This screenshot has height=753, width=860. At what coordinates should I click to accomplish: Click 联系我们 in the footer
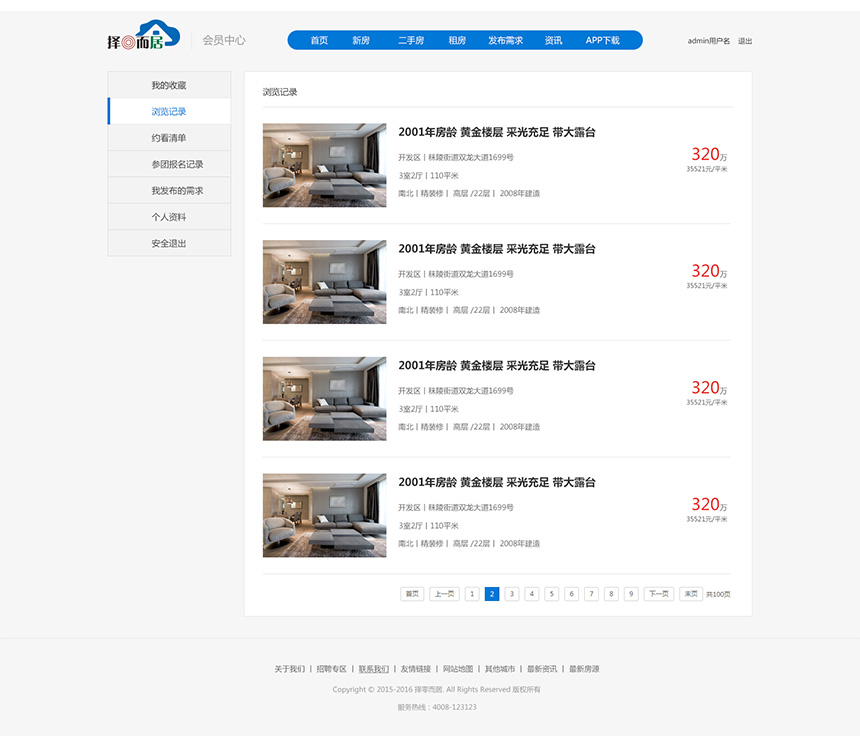(x=374, y=668)
